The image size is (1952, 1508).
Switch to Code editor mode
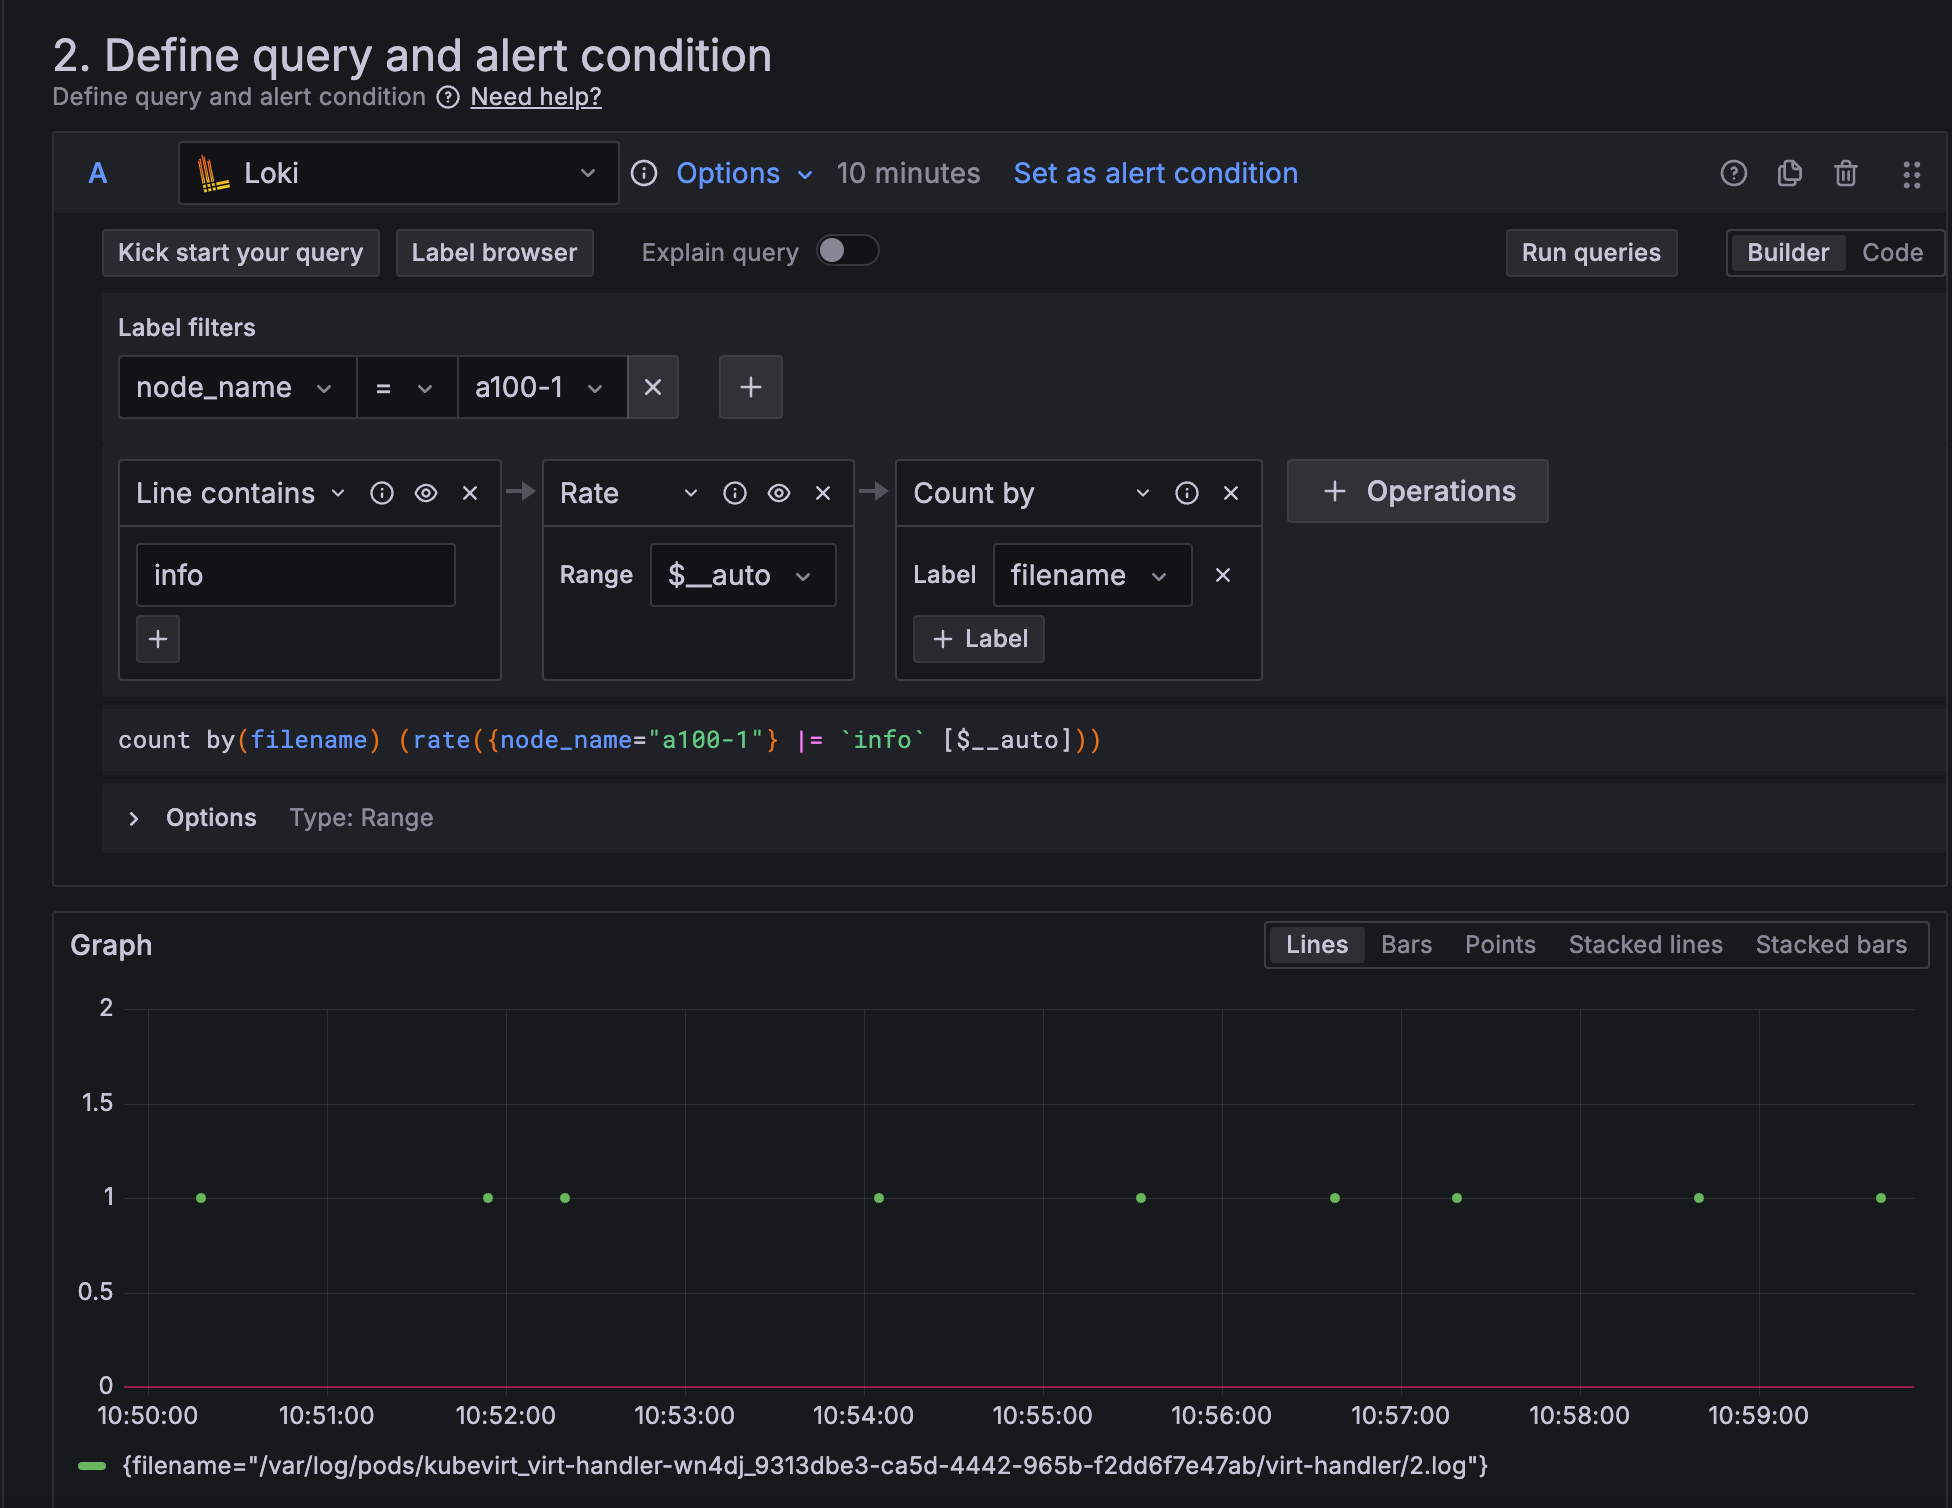click(1892, 253)
